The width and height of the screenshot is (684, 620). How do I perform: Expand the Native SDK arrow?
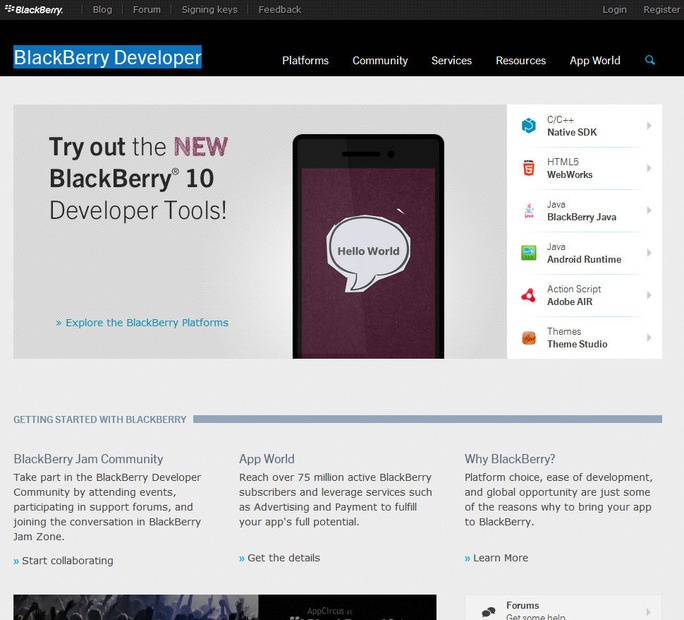point(649,126)
